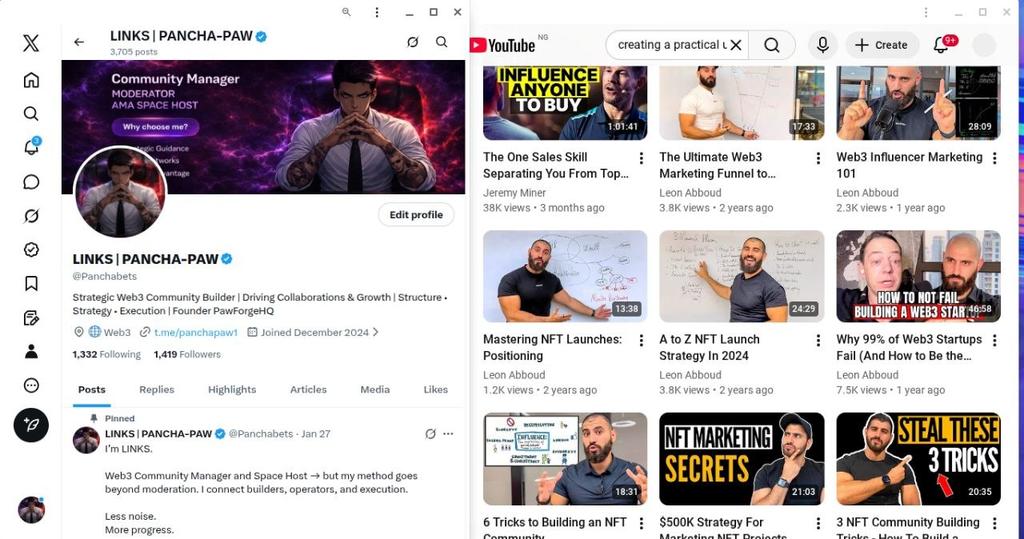The height and width of the screenshot is (539, 1024).
Task: Open menu for A to Z NFT Launch video
Action: click(x=818, y=340)
